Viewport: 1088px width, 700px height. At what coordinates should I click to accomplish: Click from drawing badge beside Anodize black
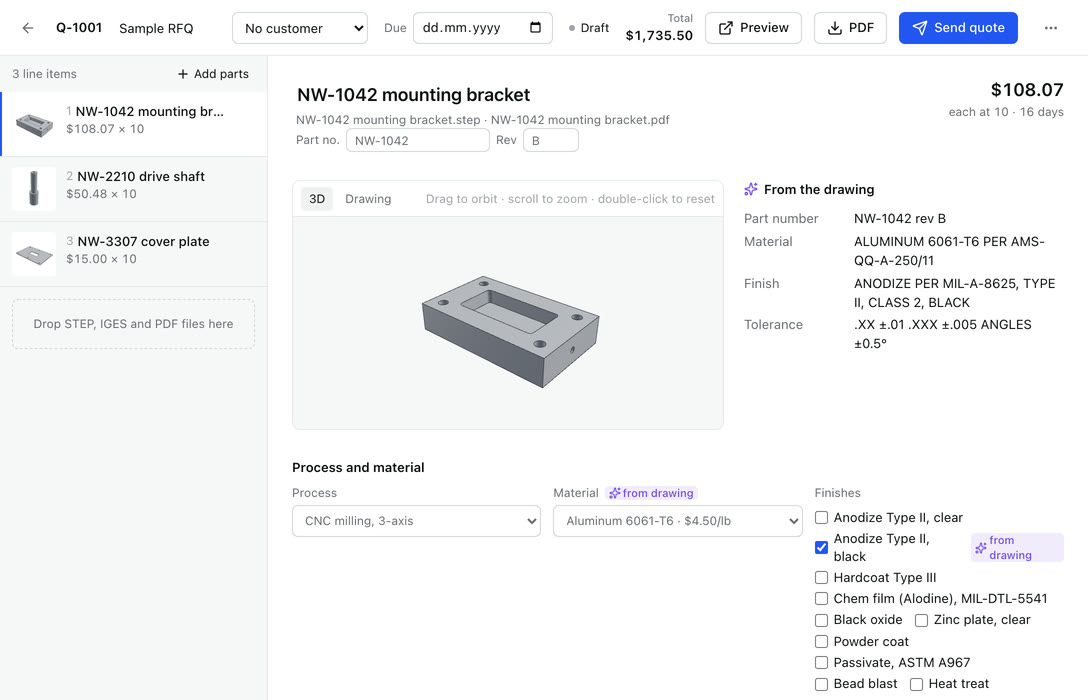click(1017, 547)
